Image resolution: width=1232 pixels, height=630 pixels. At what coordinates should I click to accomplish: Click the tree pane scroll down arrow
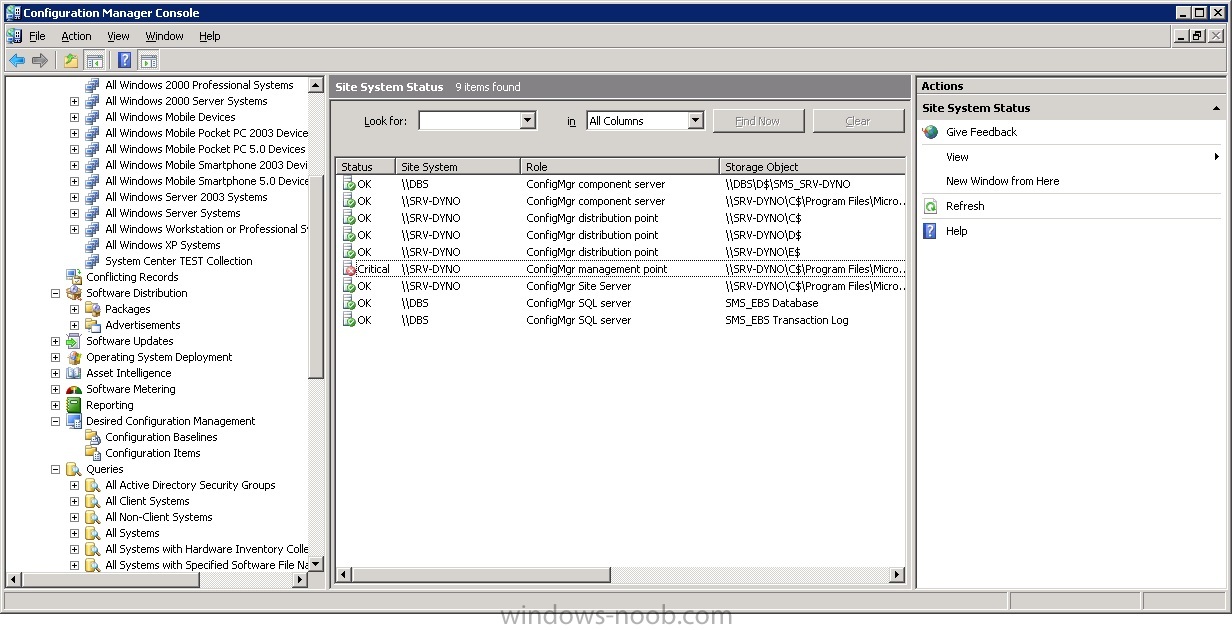(316, 564)
